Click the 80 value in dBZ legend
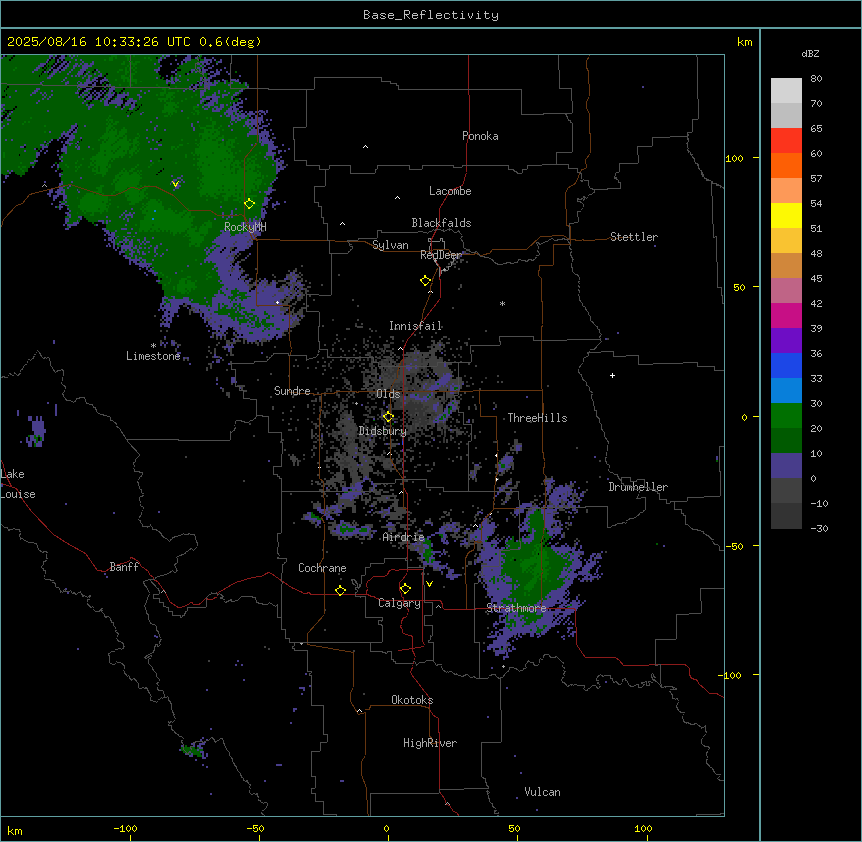The height and width of the screenshot is (842, 862). (x=816, y=79)
